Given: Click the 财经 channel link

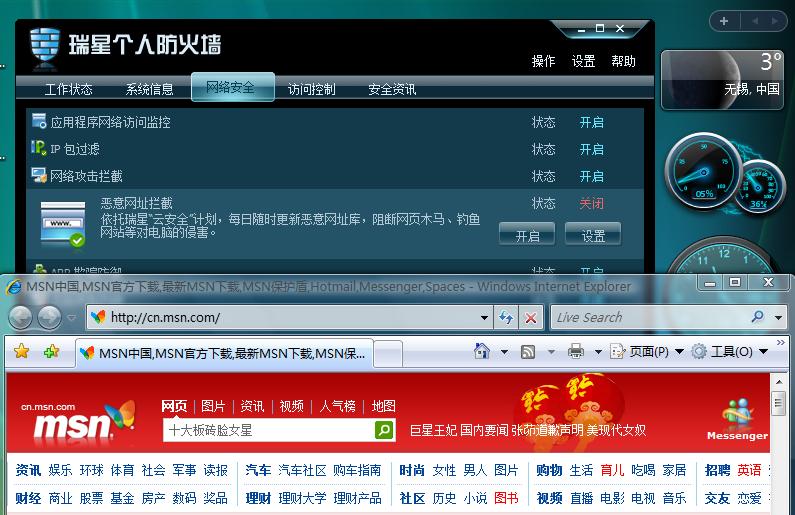Looking at the screenshot, I should 28,498.
